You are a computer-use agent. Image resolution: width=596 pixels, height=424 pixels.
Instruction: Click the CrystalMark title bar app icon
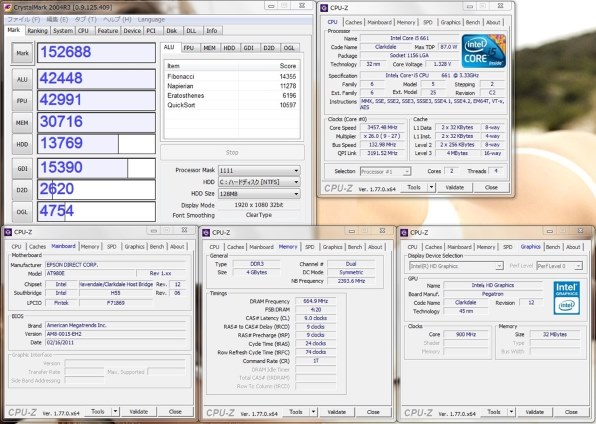(7, 7)
